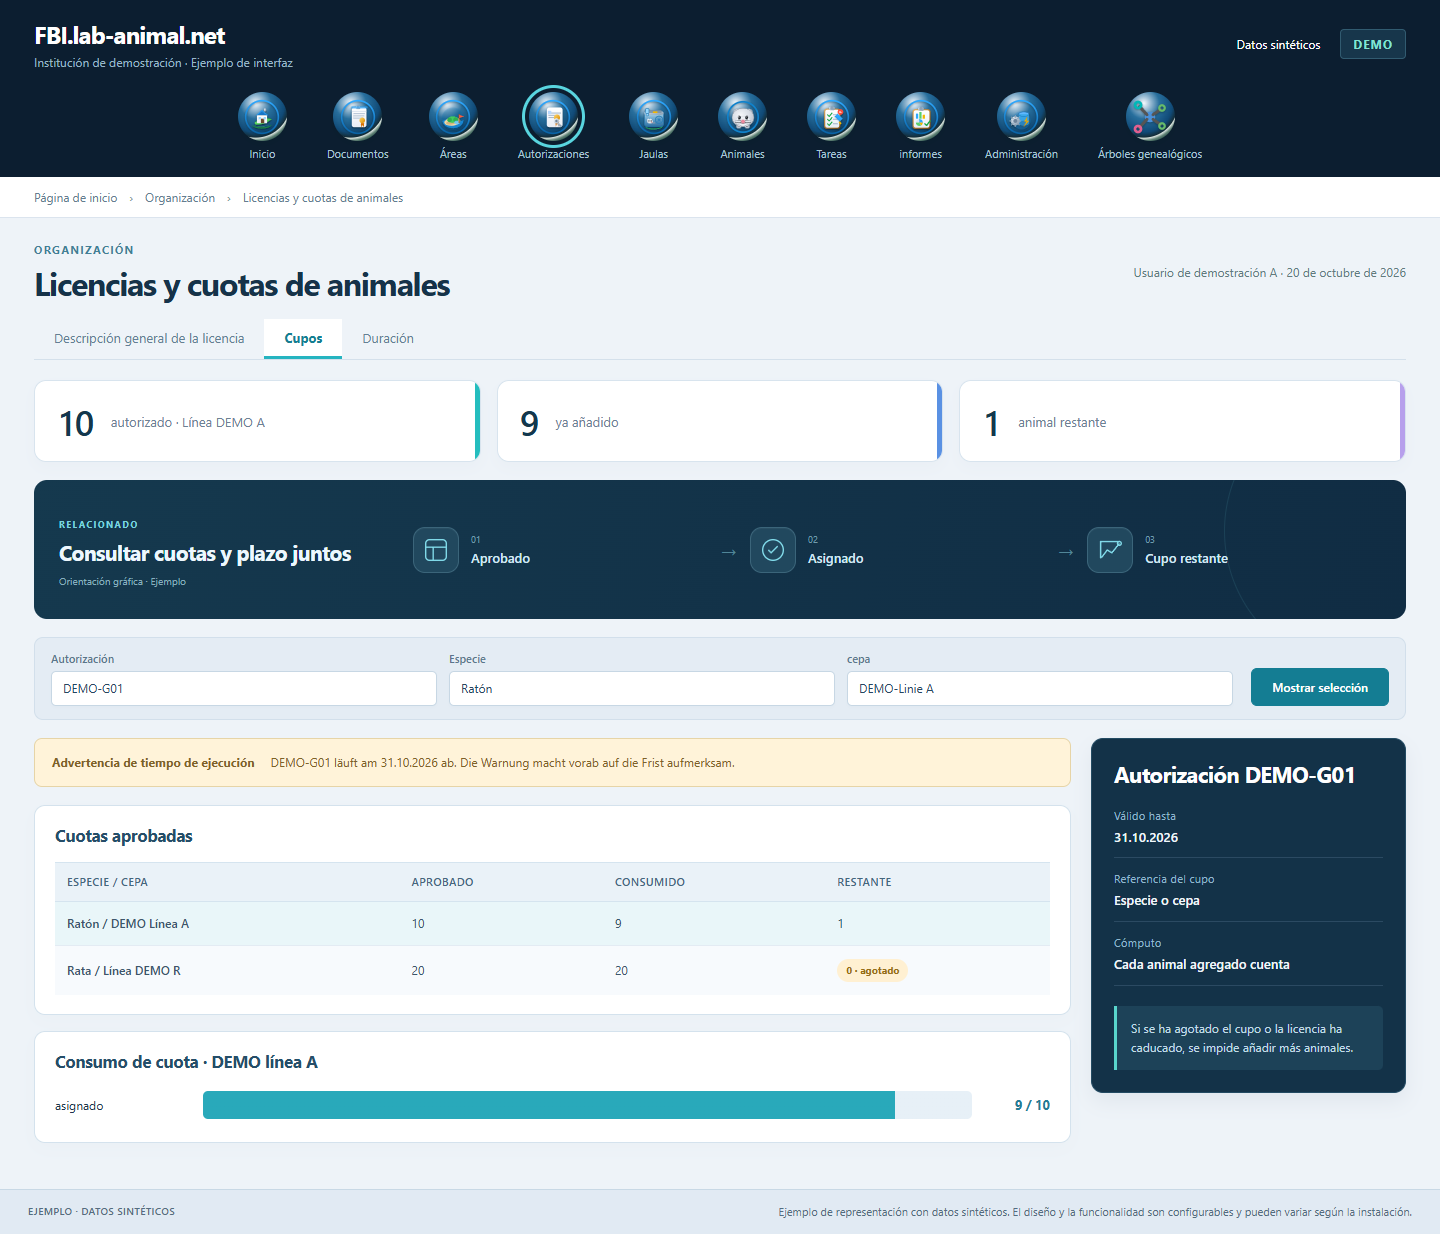This screenshot has width=1440, height=1234.
Task: Open the Tareas tasks icon
Action: (831, 117)
